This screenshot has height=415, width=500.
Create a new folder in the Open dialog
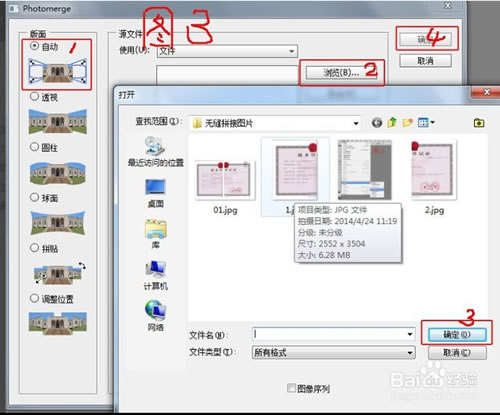408,123
